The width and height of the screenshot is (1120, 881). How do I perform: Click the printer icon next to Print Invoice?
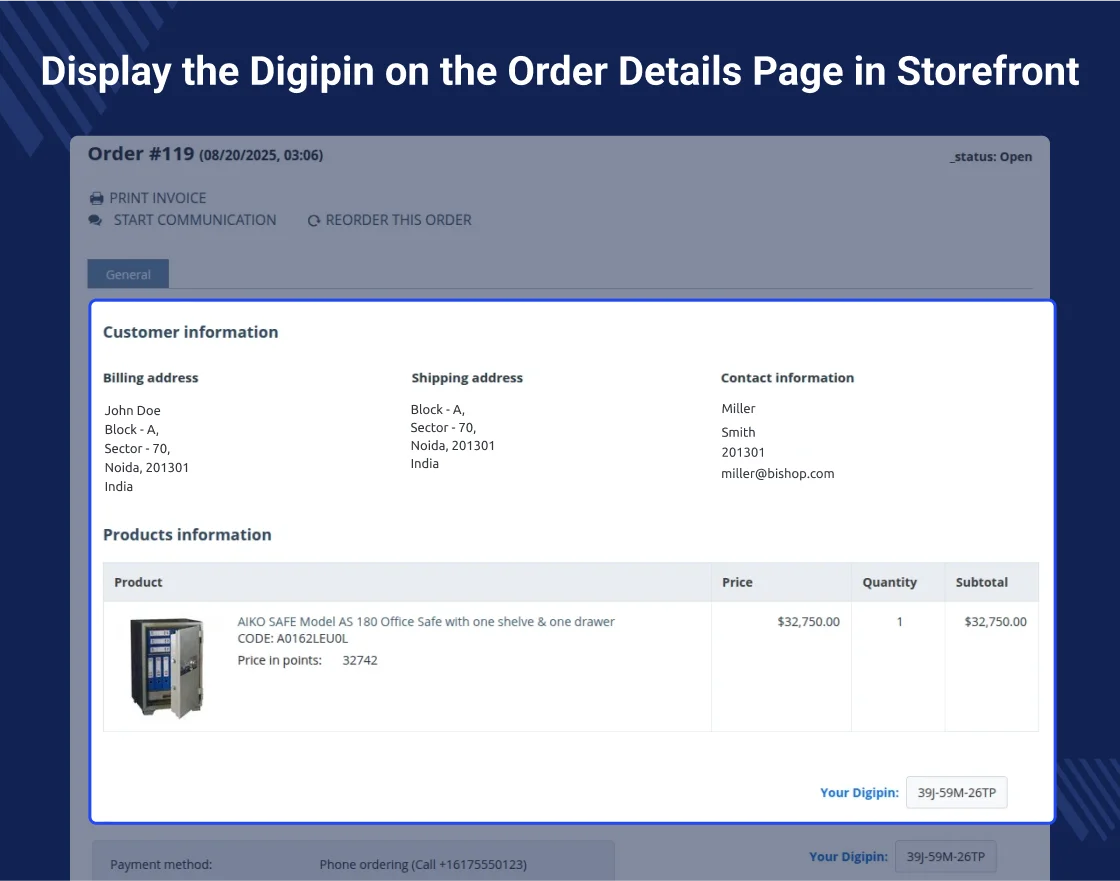[x=96, y=198]
